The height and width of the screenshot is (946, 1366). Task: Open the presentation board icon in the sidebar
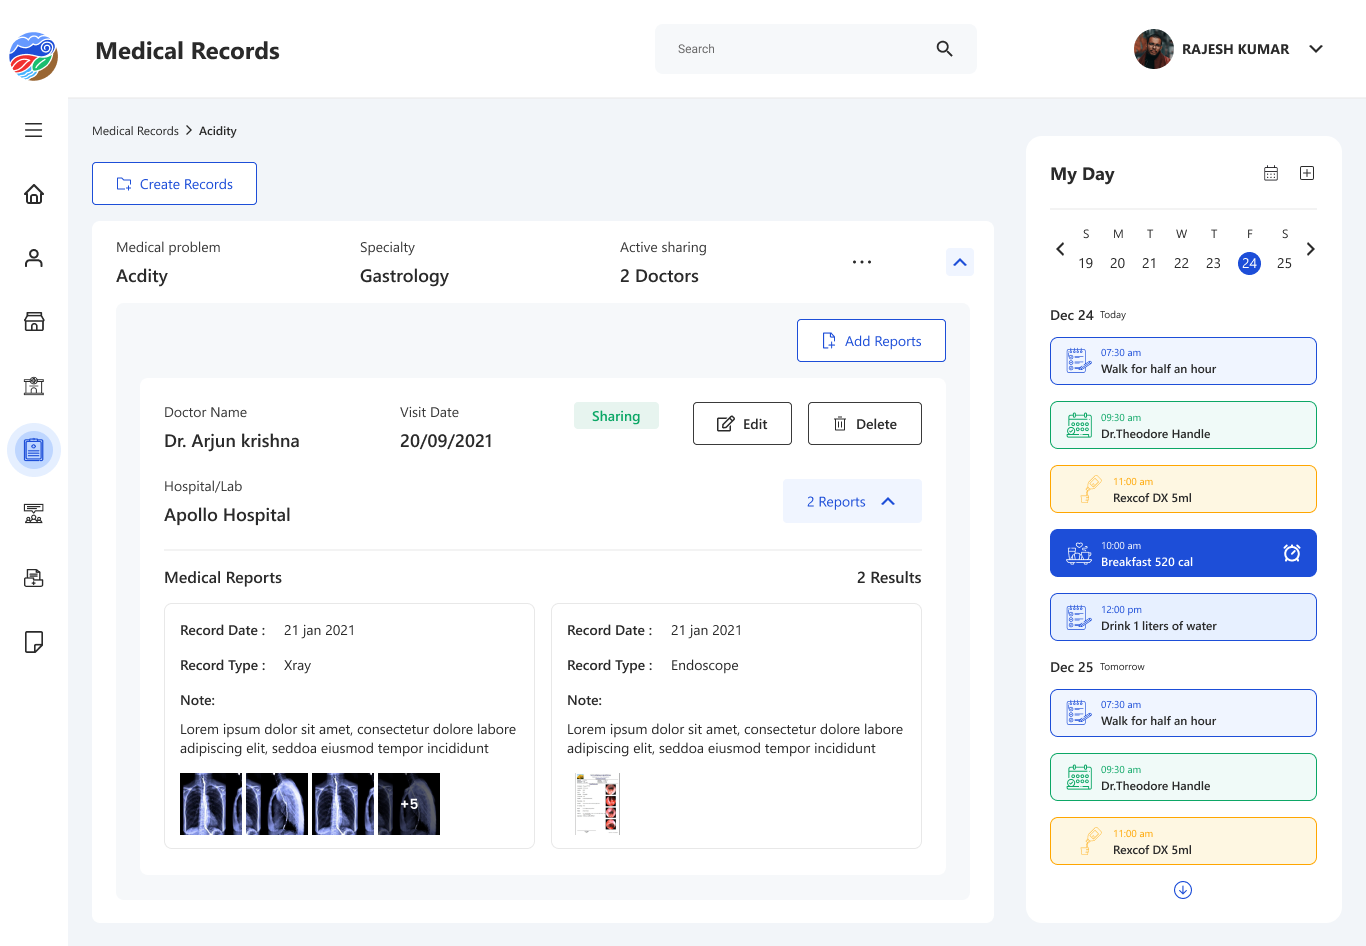(x=34, y=514)
